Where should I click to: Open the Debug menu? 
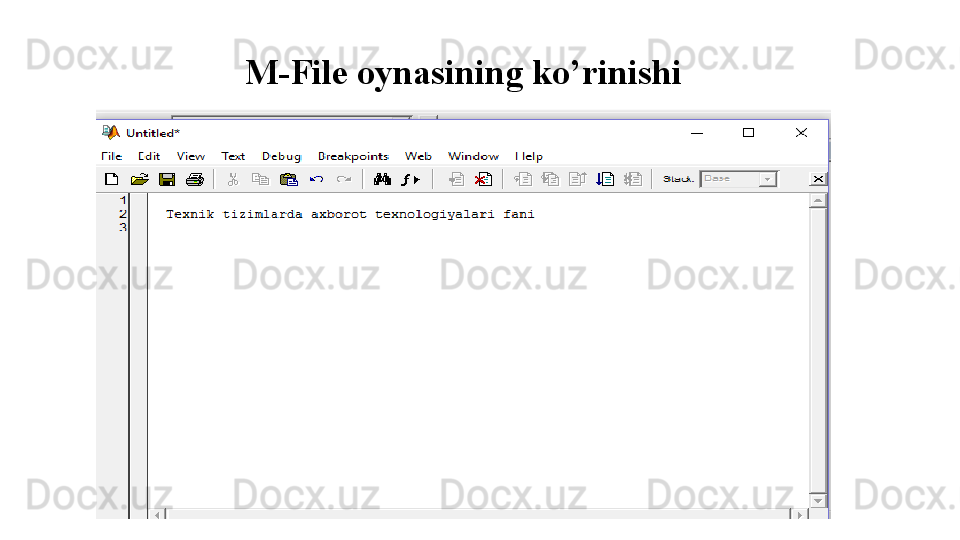tap(282, 156)
